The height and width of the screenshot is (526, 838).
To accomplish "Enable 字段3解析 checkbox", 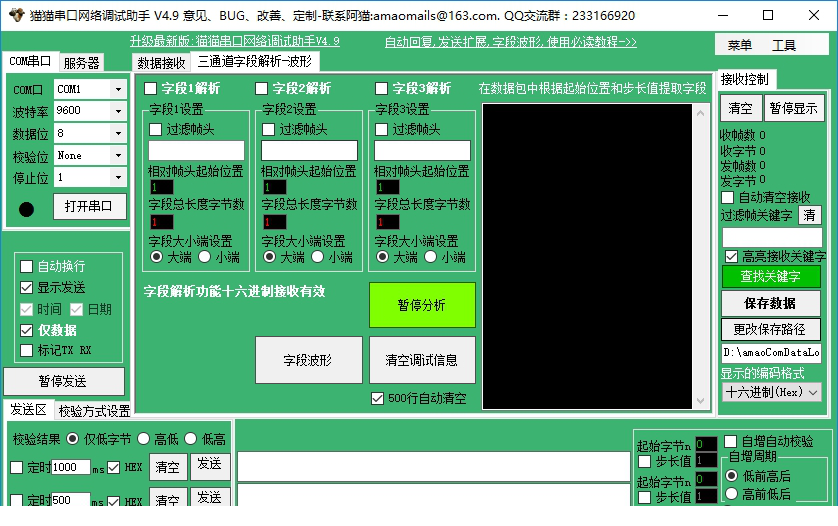I will point(381,88).
